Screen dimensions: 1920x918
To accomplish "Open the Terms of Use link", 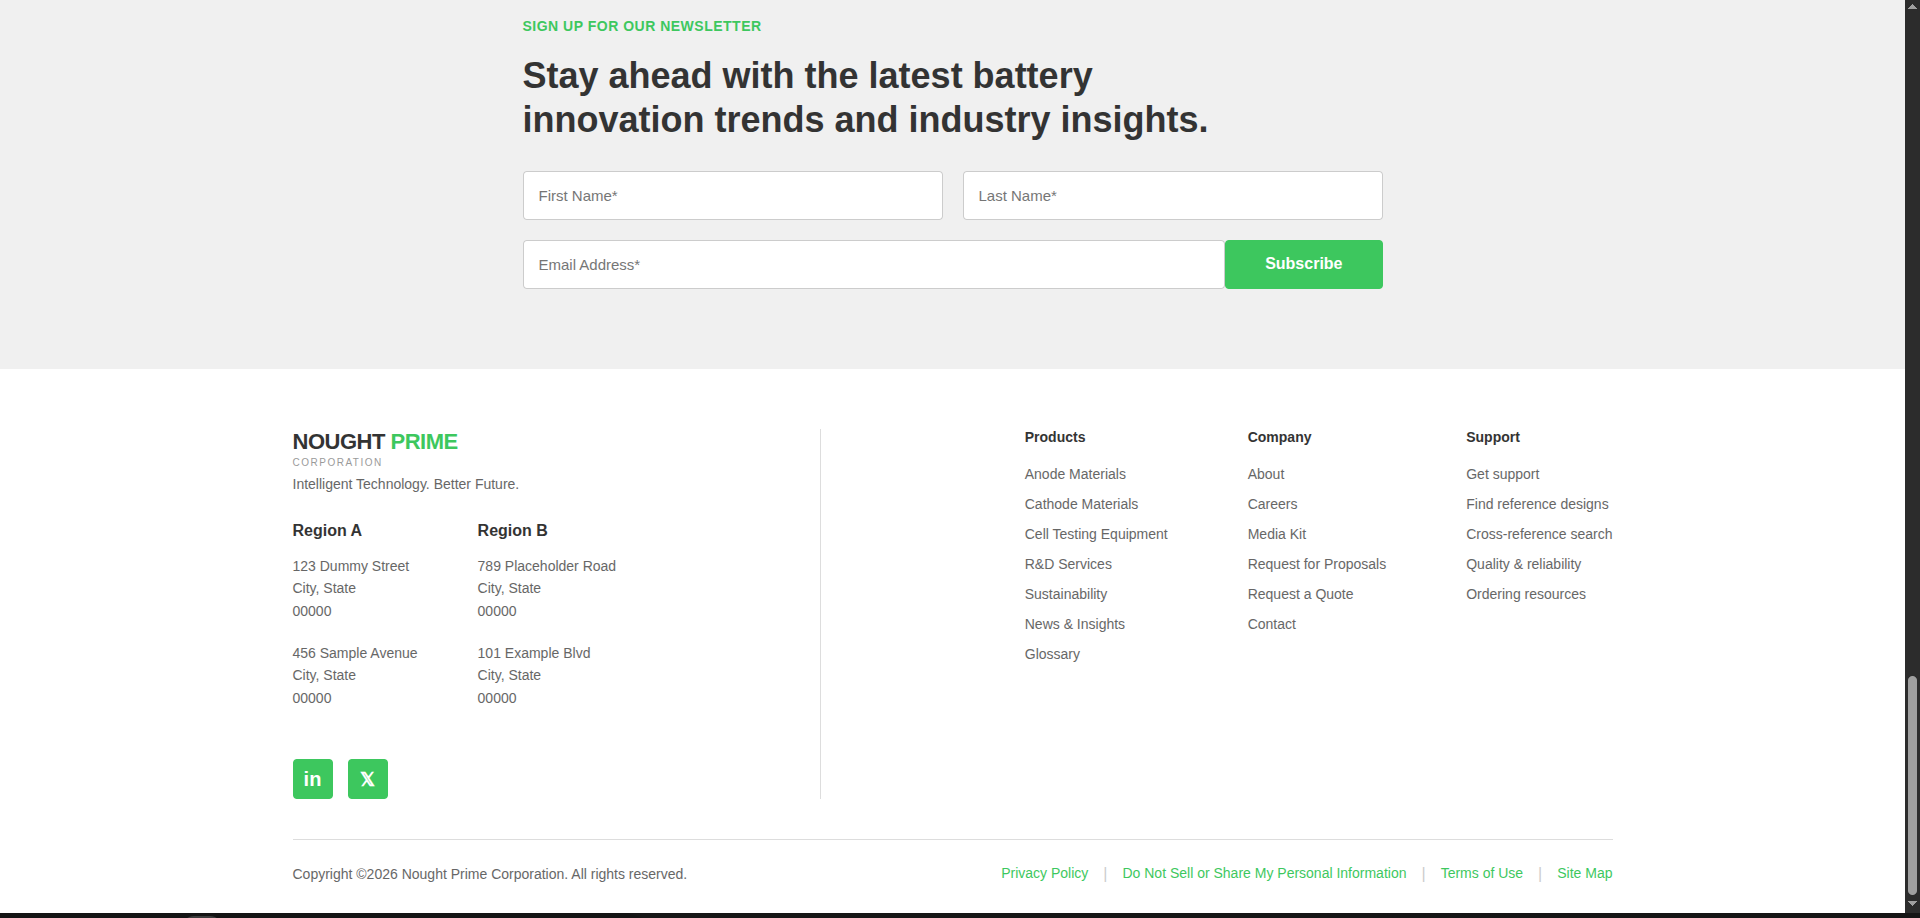I will (1481, 873).
